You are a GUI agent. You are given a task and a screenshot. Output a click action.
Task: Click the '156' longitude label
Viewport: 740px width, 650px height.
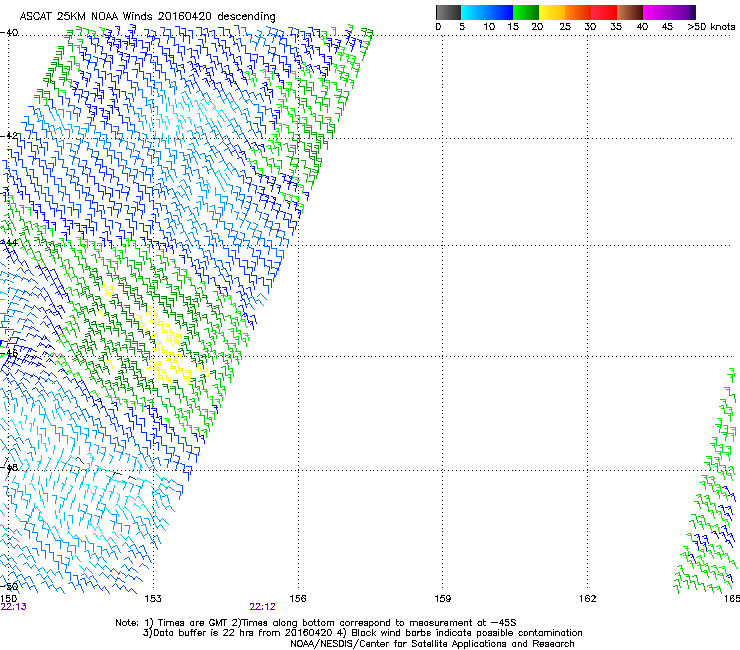point(298,599)
